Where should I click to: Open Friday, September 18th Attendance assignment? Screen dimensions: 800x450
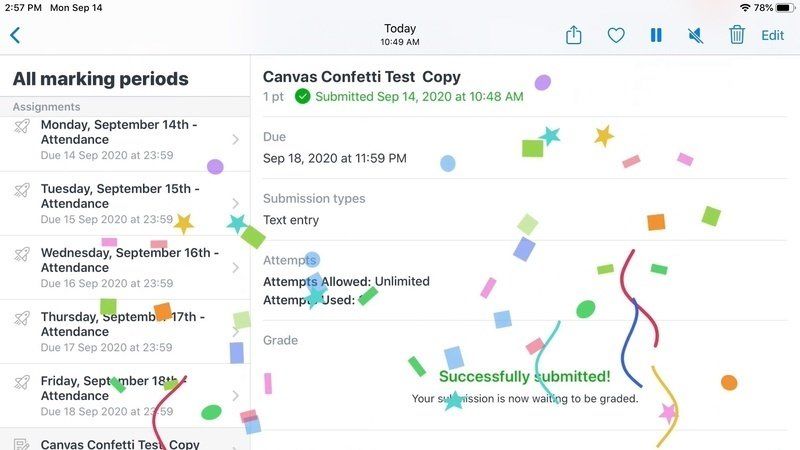click(x=120, y=395)
